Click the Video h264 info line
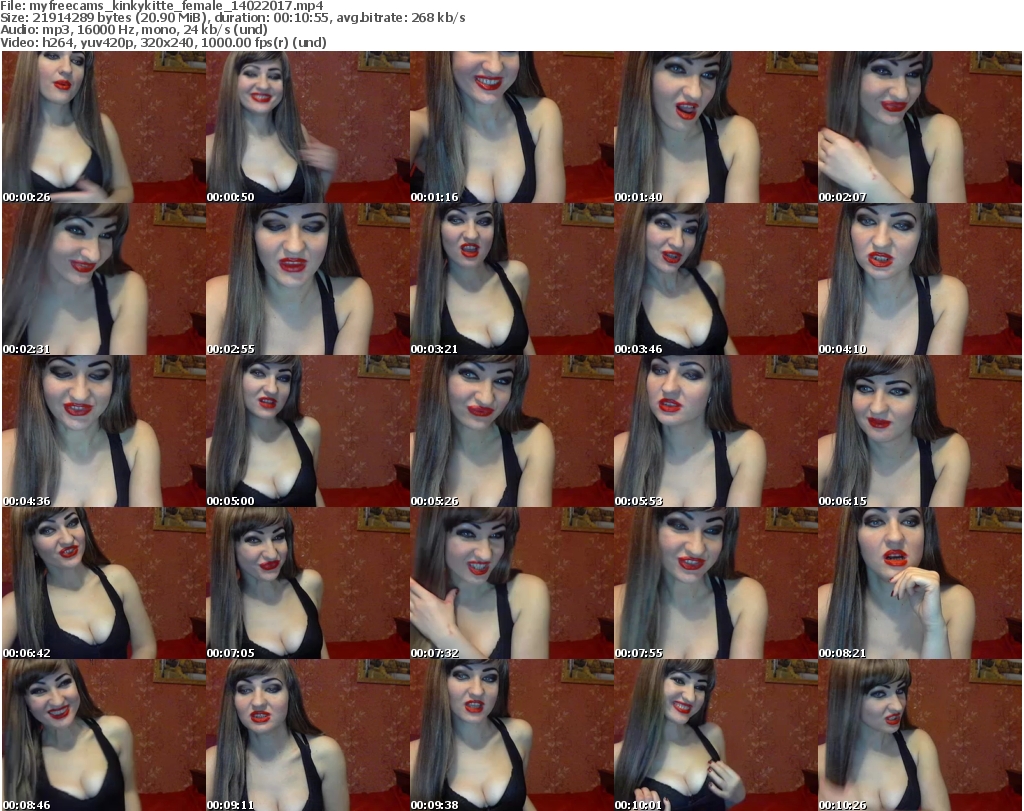The image size is (1024, 811). [163, 42]
